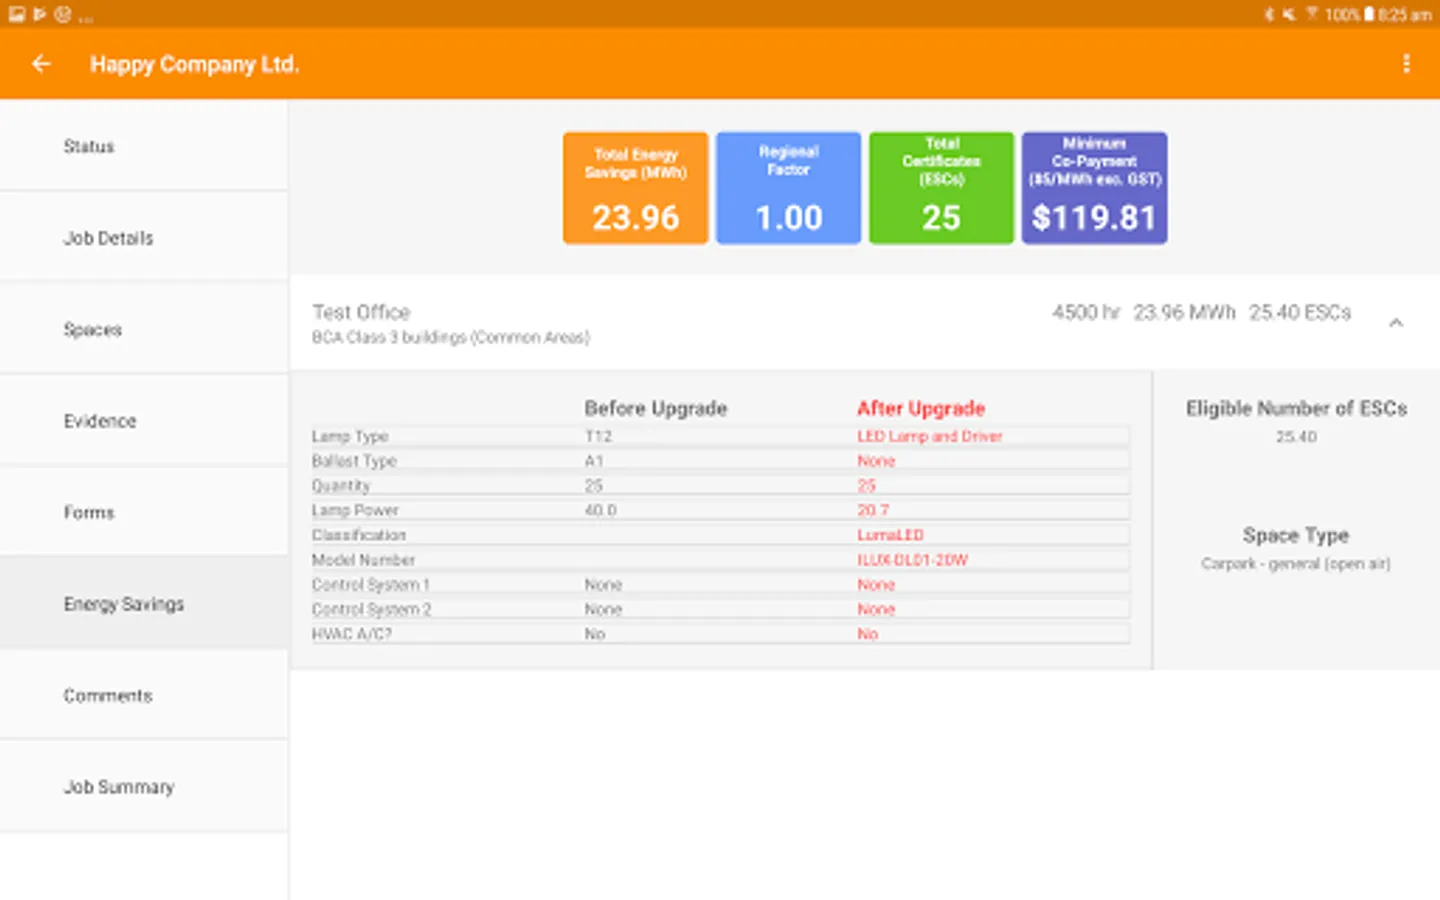This screenshot has width=1440, height=900.
Task: Click the T12 lamp type value
Action: click(598, 436)
